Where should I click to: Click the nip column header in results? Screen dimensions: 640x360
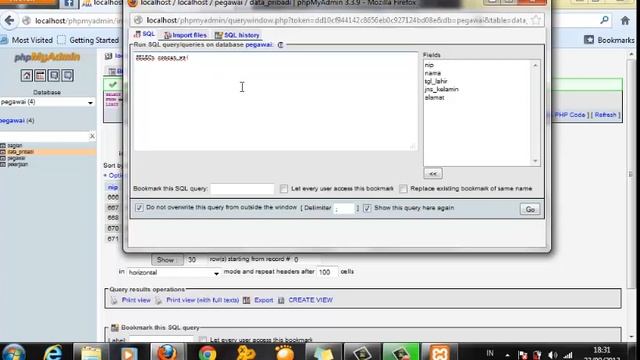pyautogui.click(x=113, y=187)
